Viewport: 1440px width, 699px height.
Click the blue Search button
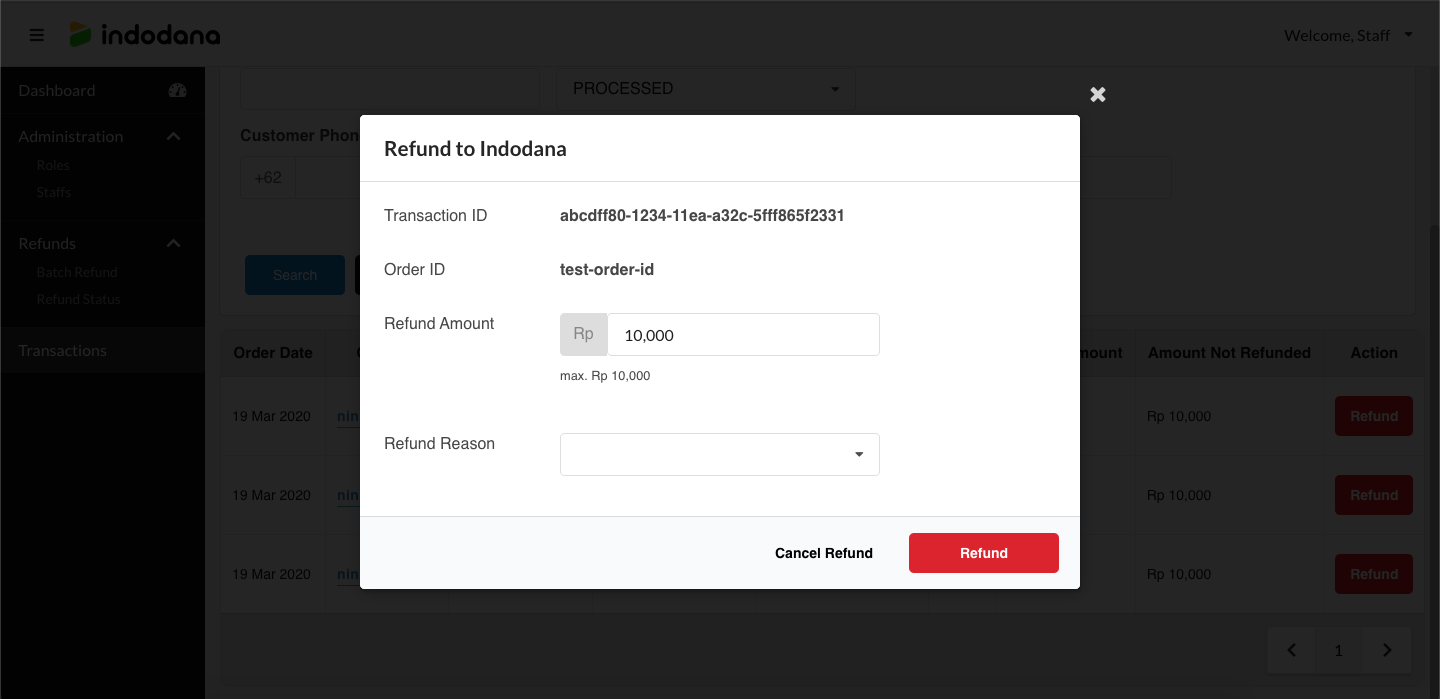pyautogui.click(x=295, y=275)
